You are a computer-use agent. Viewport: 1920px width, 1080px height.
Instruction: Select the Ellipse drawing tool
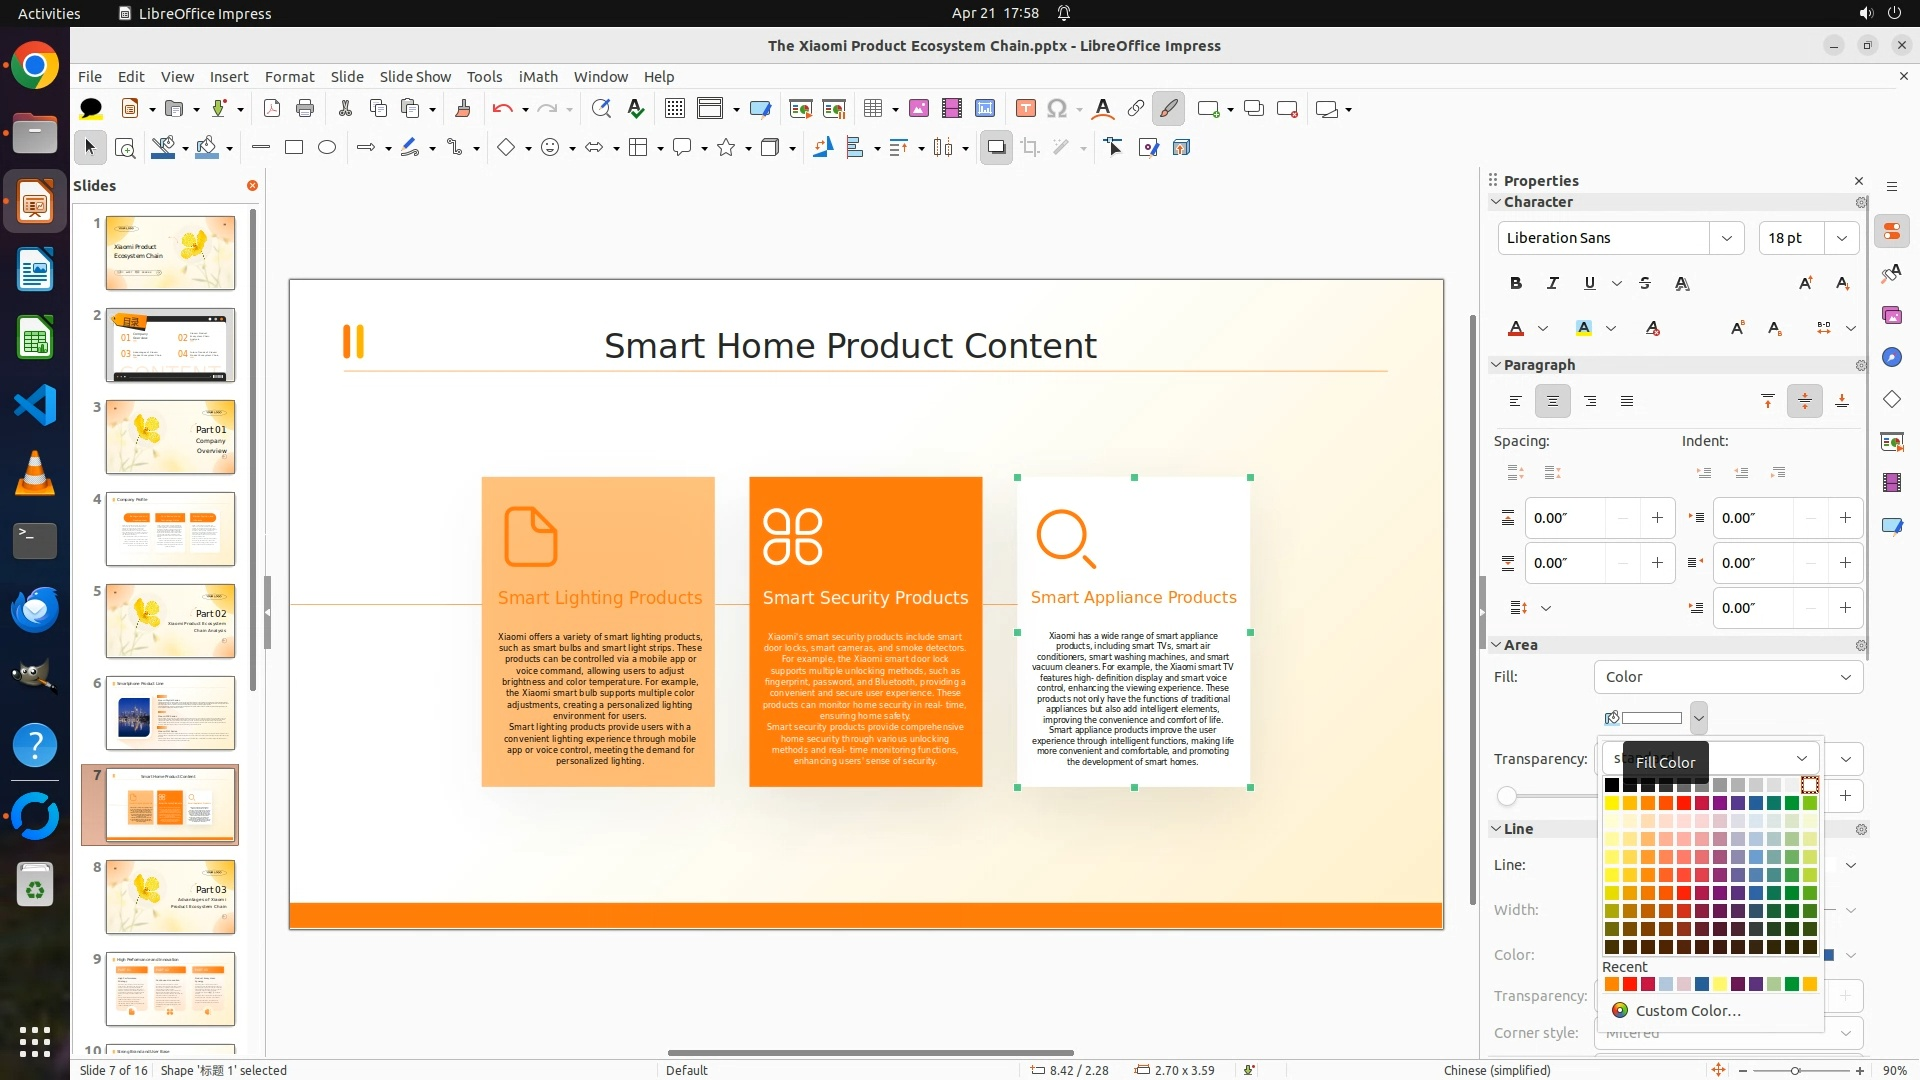(327, 148)
